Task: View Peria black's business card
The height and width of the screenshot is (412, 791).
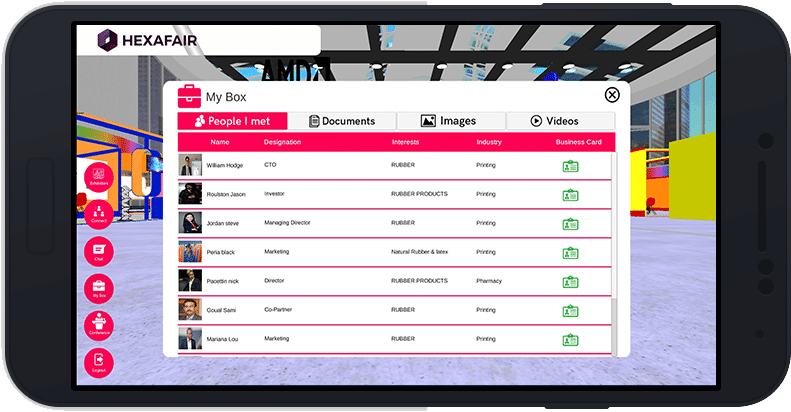Action: click(571, 253)
